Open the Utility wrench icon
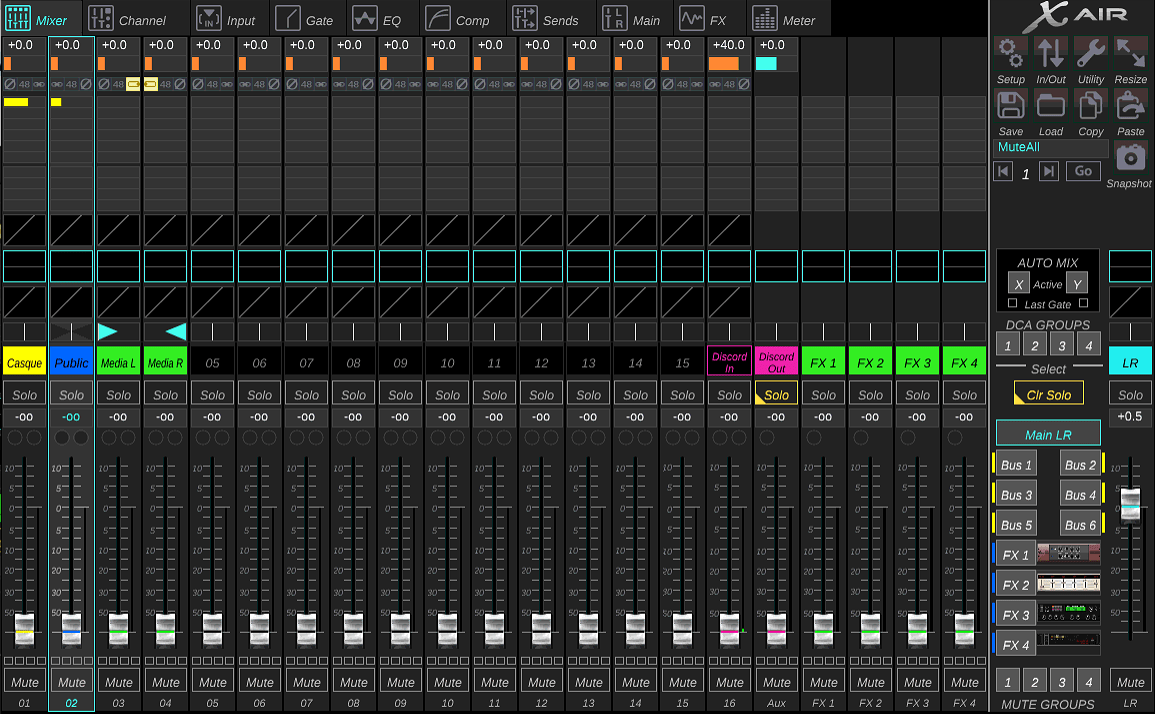The height and width of the screenshot is (714, 1155). point(1090,54)
